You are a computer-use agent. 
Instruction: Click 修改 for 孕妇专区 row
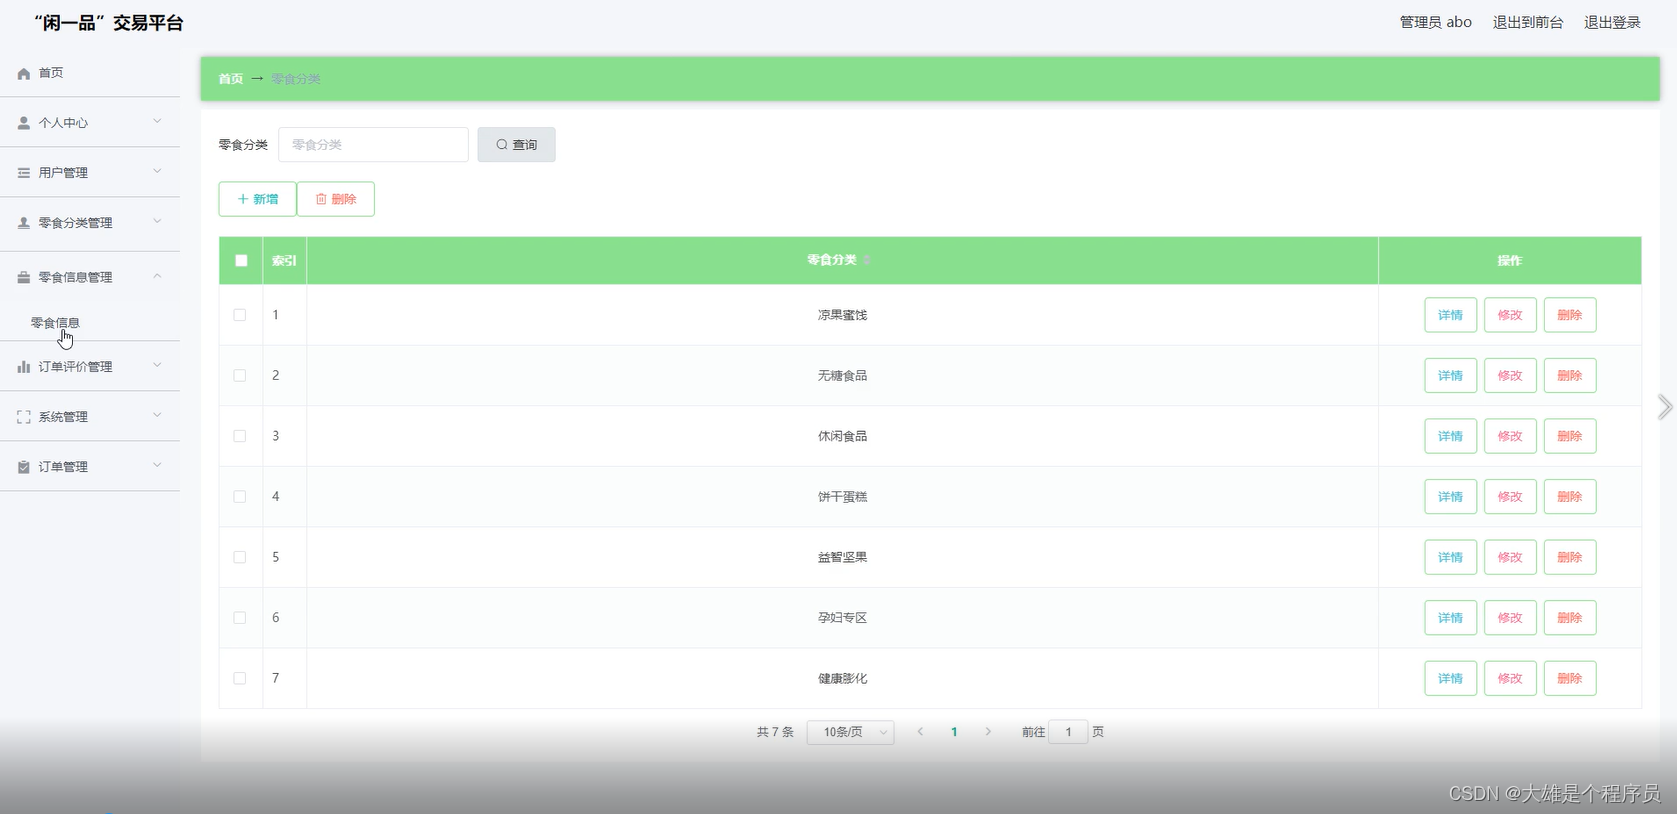pos(1510,618)
